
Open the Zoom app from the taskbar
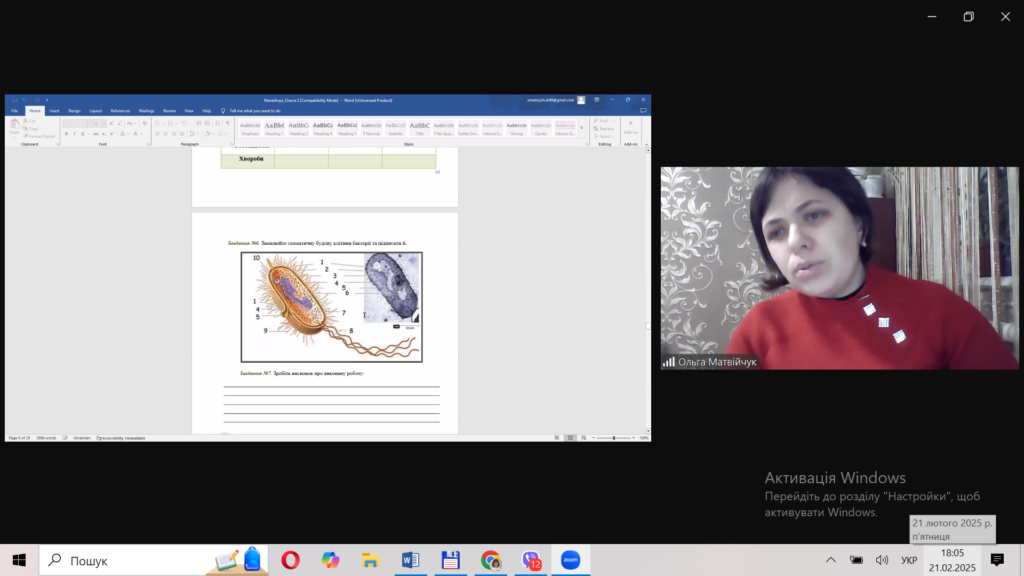571,560
